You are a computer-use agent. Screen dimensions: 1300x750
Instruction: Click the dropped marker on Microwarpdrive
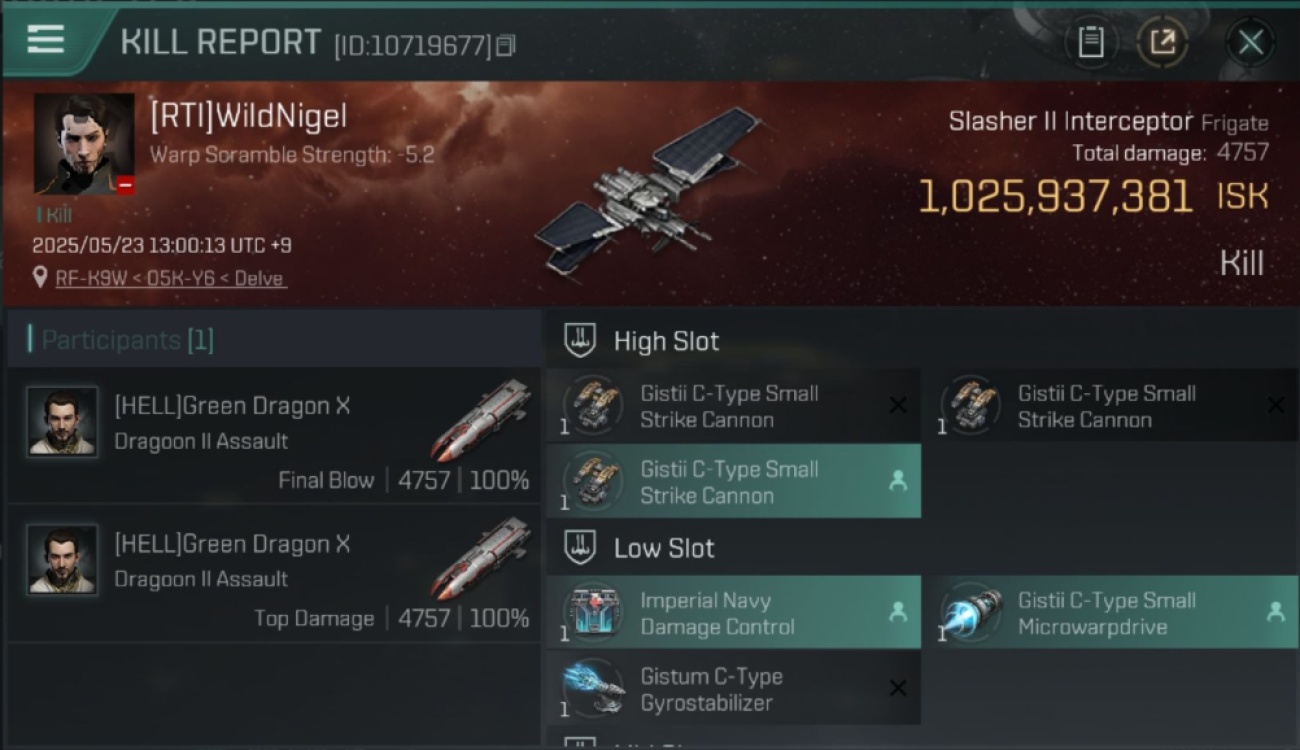[1275, 612]
